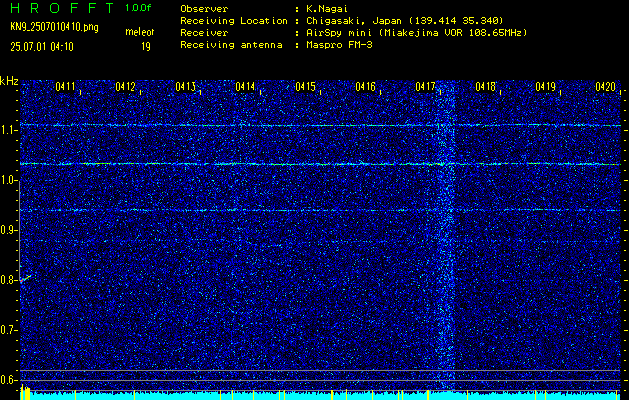Screen dimensions: 629x400
Task: Select the 0415 time marker
Action: [305, 86]
